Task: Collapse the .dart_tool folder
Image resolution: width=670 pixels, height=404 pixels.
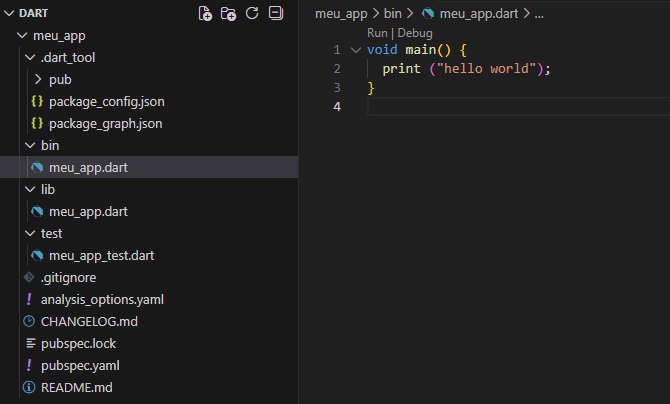Action: (30, 57)
